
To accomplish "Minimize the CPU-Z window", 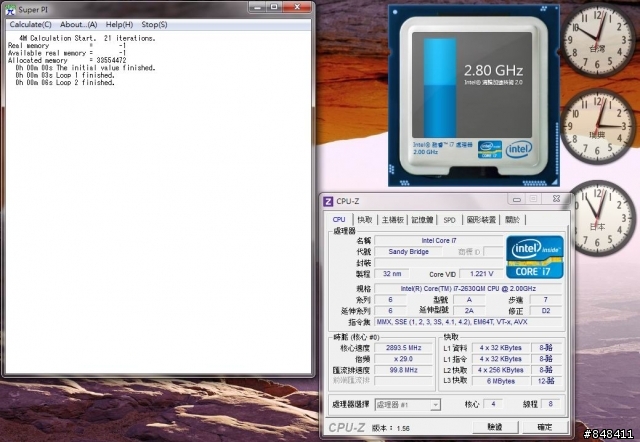I will coord(516,199).
